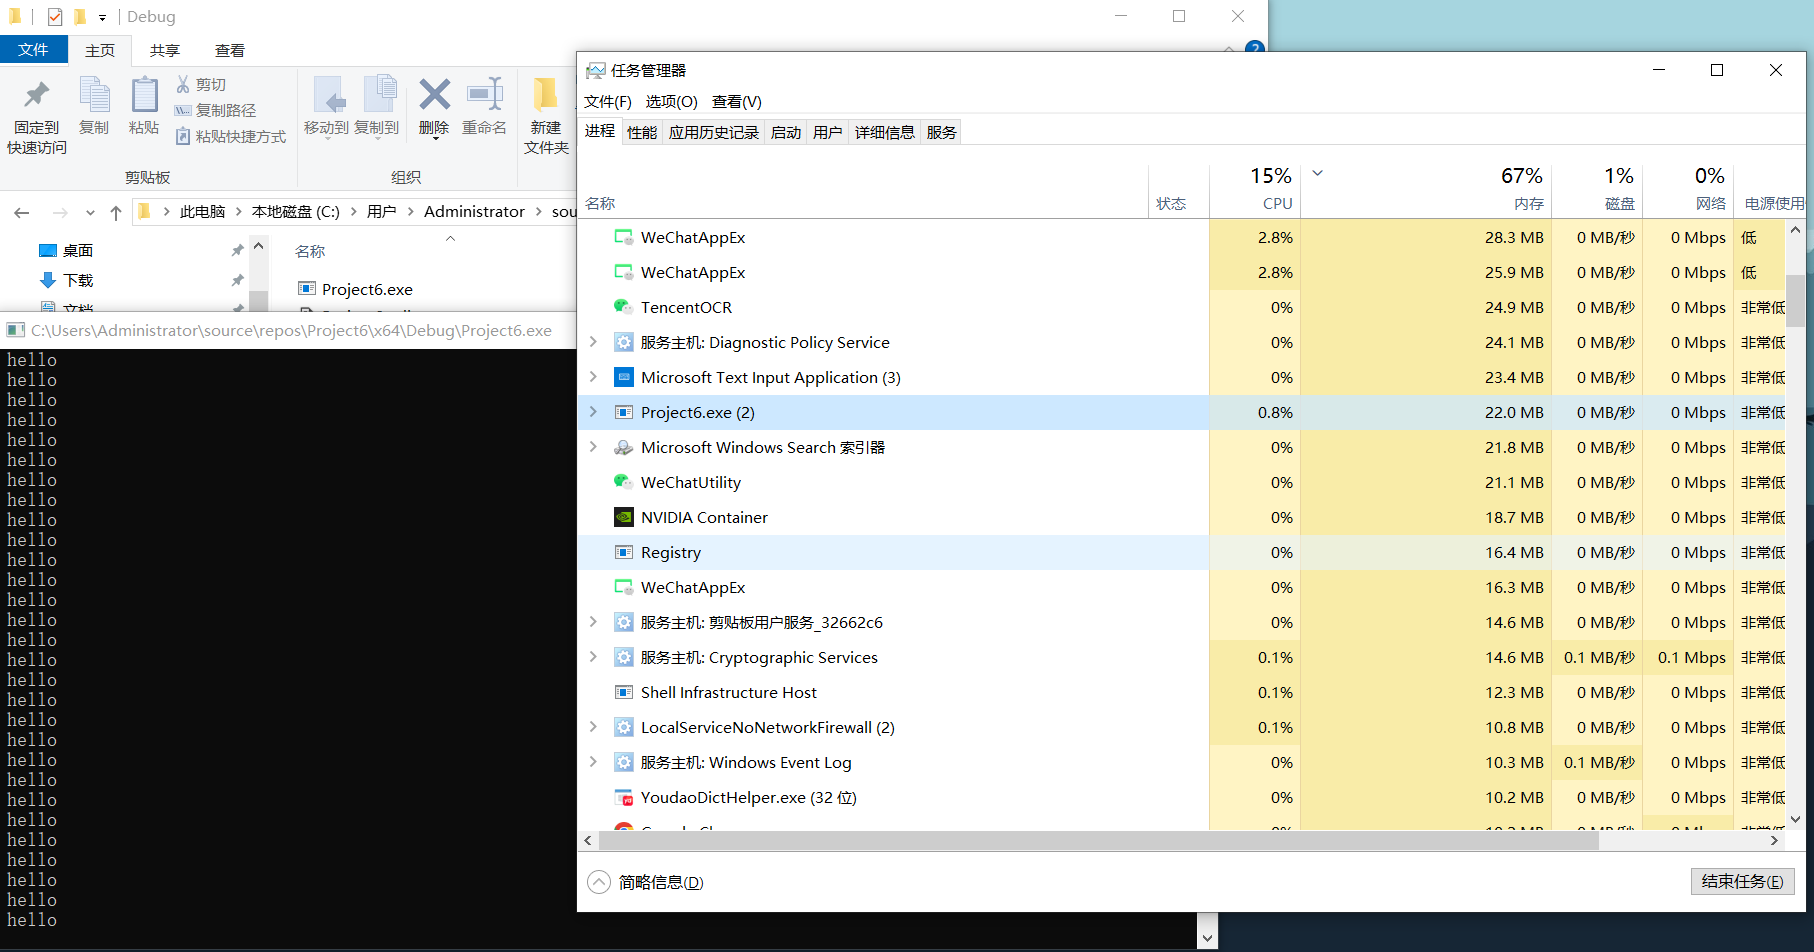Viewport: 1814px width, 952px height.
Task: Click the Cut scissors item
Action: point(201,85)
